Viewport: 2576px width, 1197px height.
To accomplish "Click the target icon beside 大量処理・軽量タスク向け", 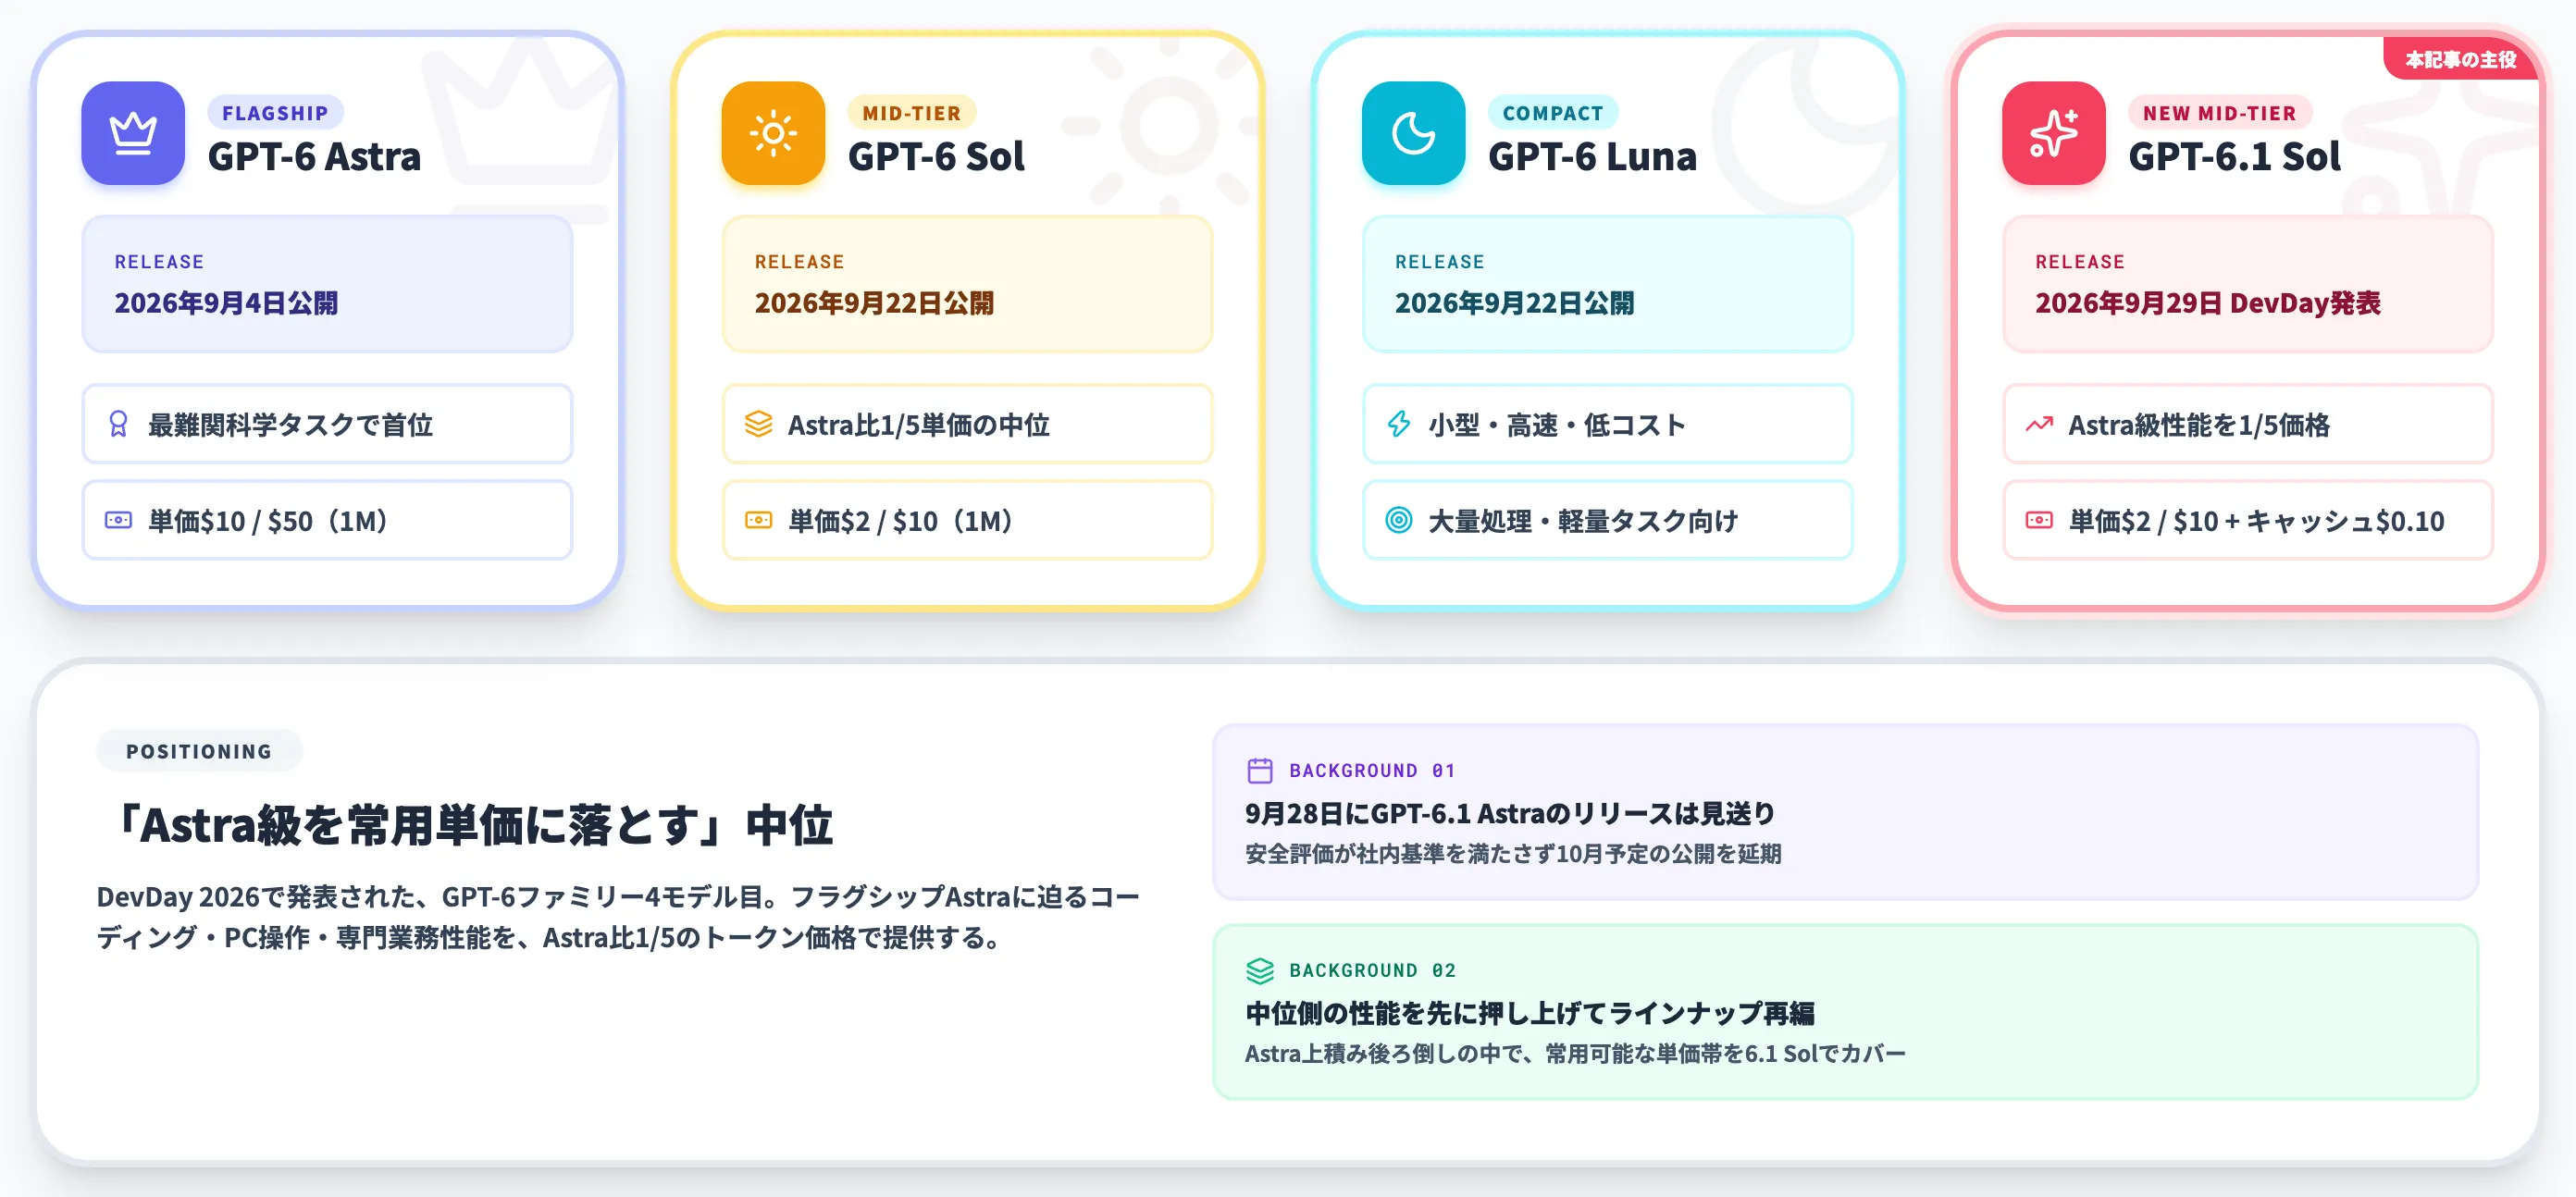I will point(1398,520).
